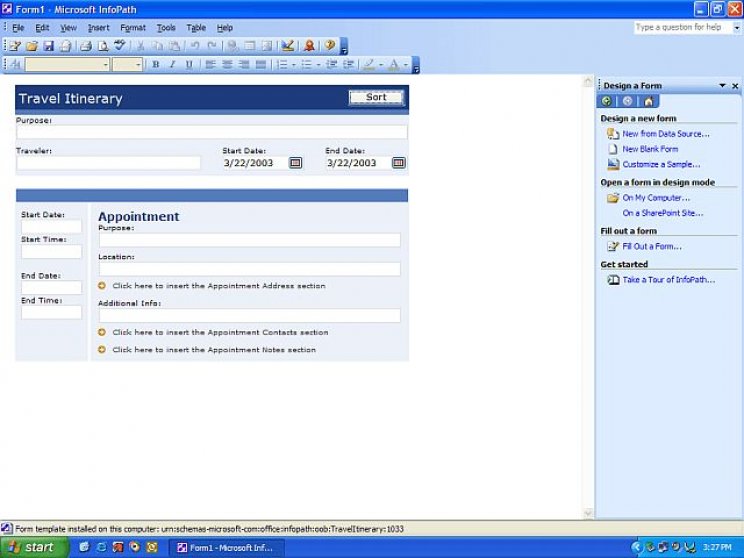Insert the Appointment Address section
This screenshot has width=744, height=558.
point(219,286)
